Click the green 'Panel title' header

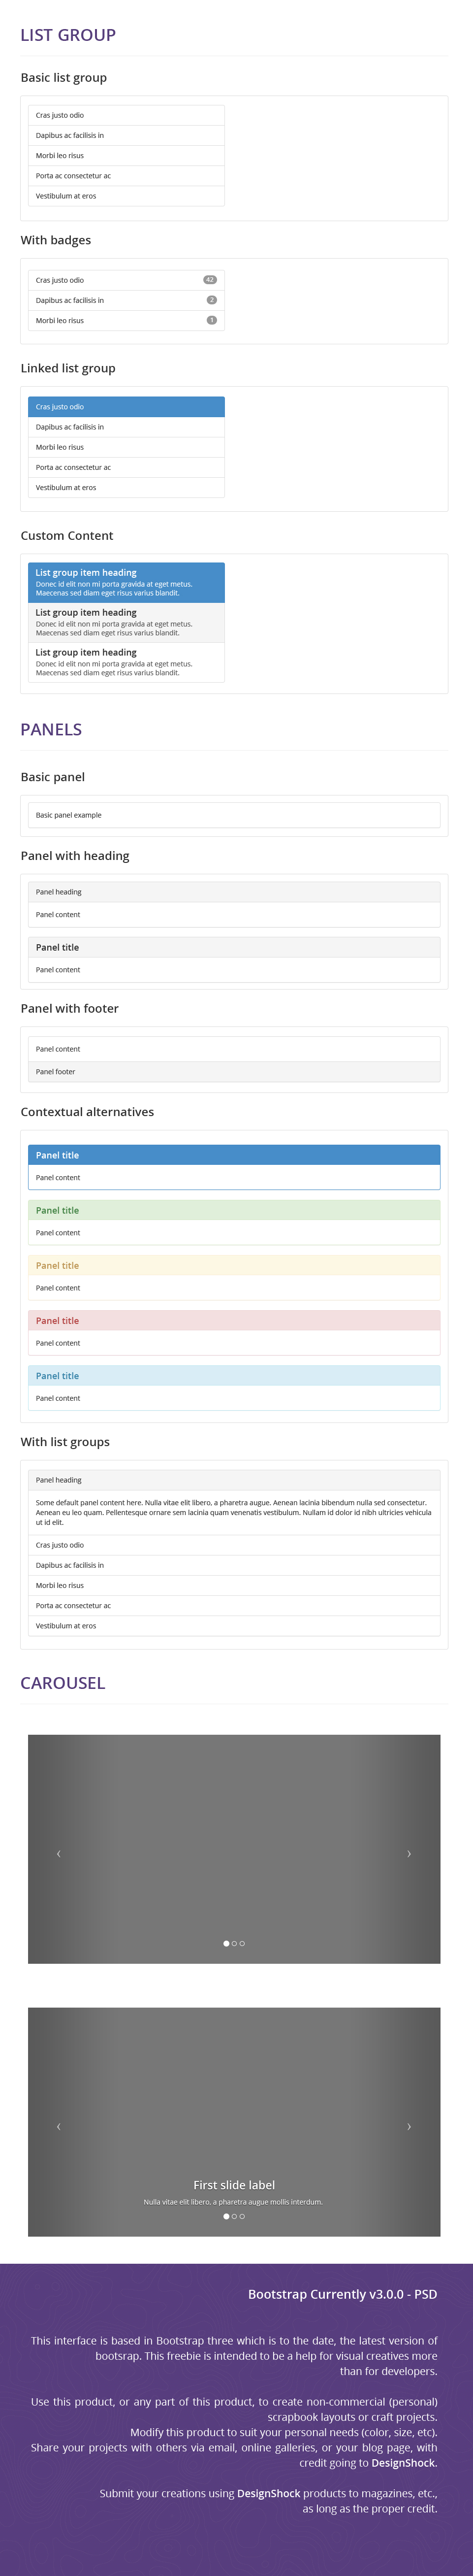point(234,1210)
